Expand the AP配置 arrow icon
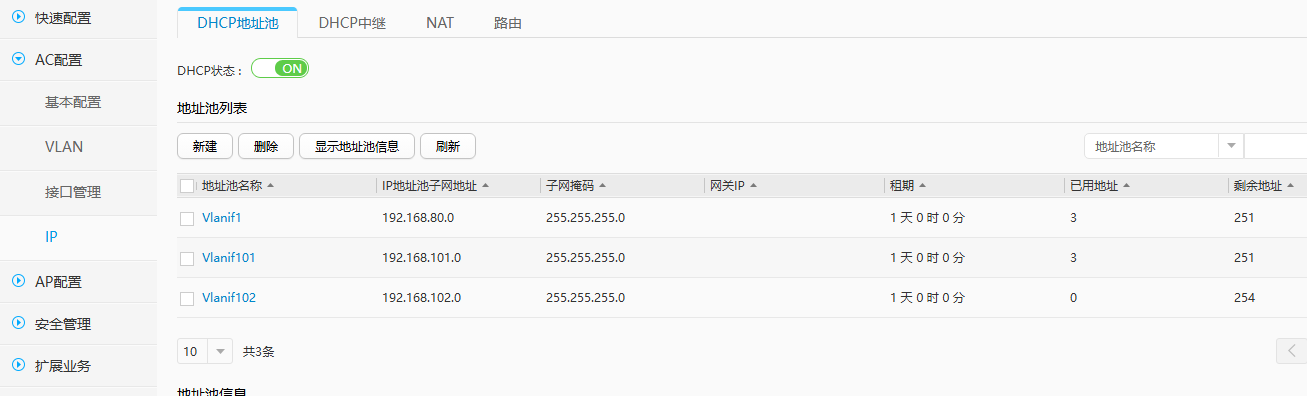 click(18, 281)
